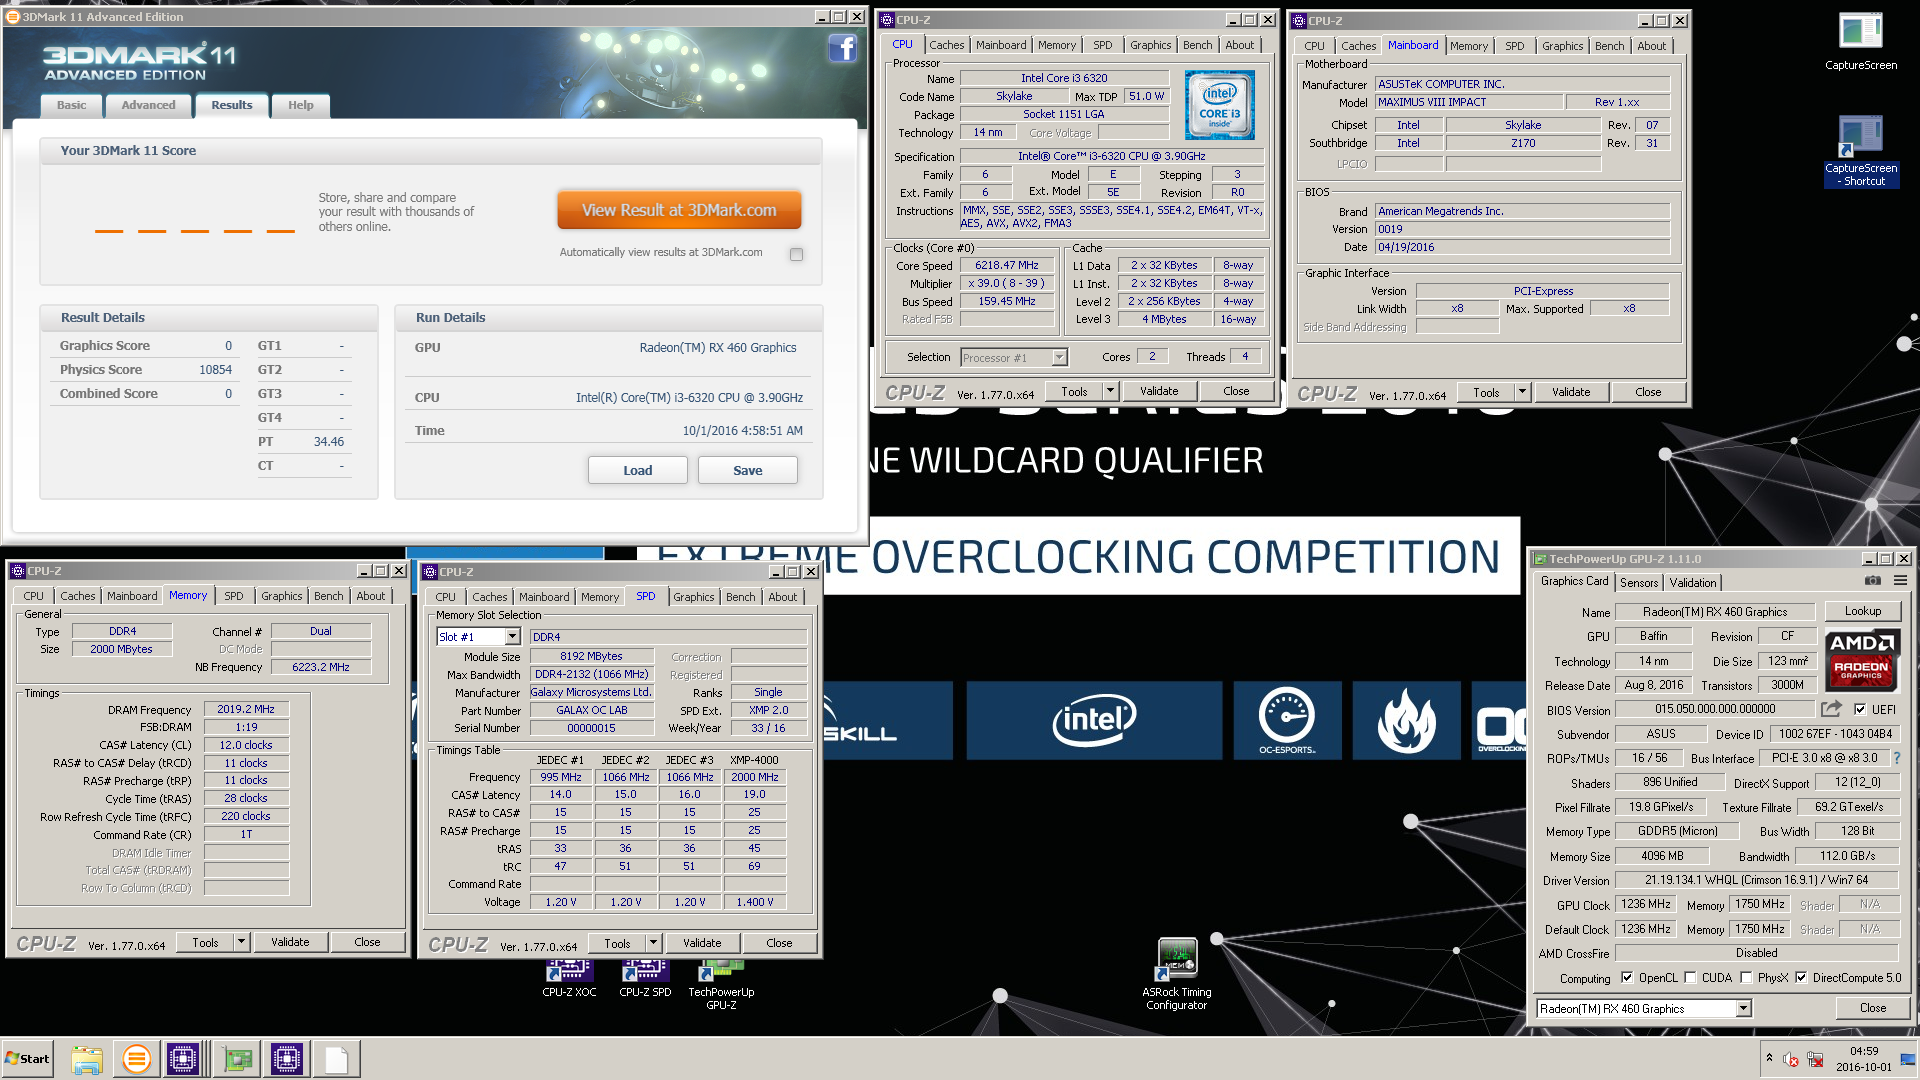Click Close in the CPU-Z SPD window
This screenshot has height=1080, width=1920.
779,943
